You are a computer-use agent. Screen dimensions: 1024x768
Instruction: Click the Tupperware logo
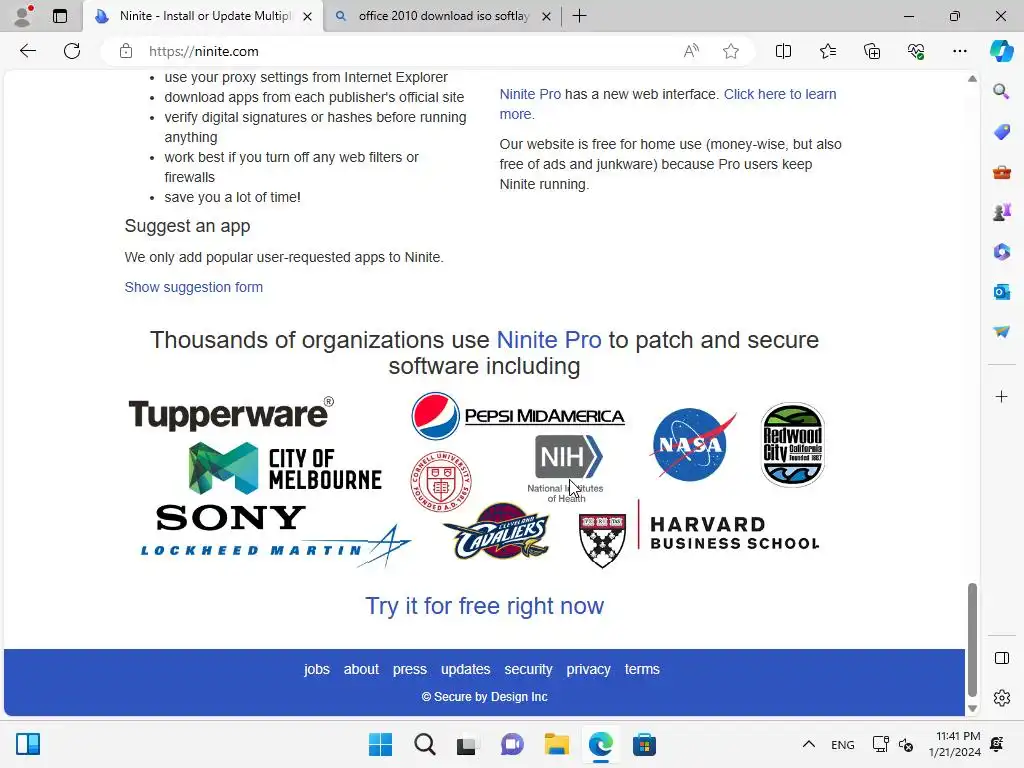pyautogui.click(x=231, y=413)
